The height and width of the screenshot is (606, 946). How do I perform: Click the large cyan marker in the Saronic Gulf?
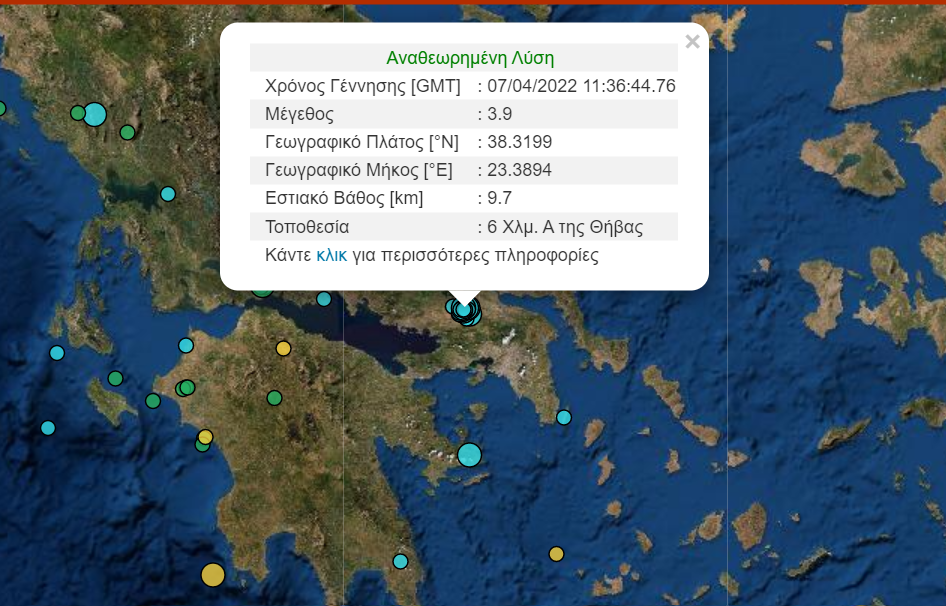pyautogui.click(x=469, y=455)
